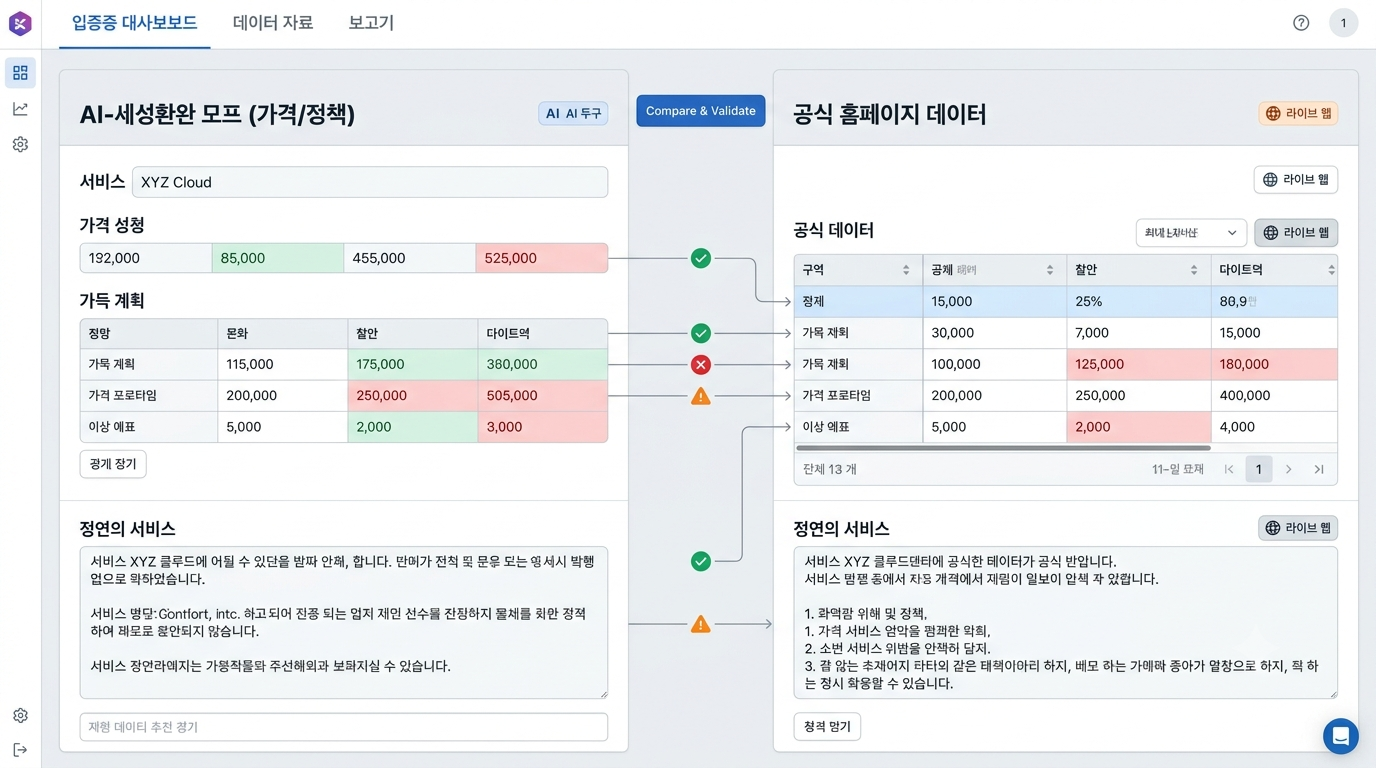Viewport: 1376px width, 768px height.
Task: Open the user avatar labeled 1
Action: 1343,23
